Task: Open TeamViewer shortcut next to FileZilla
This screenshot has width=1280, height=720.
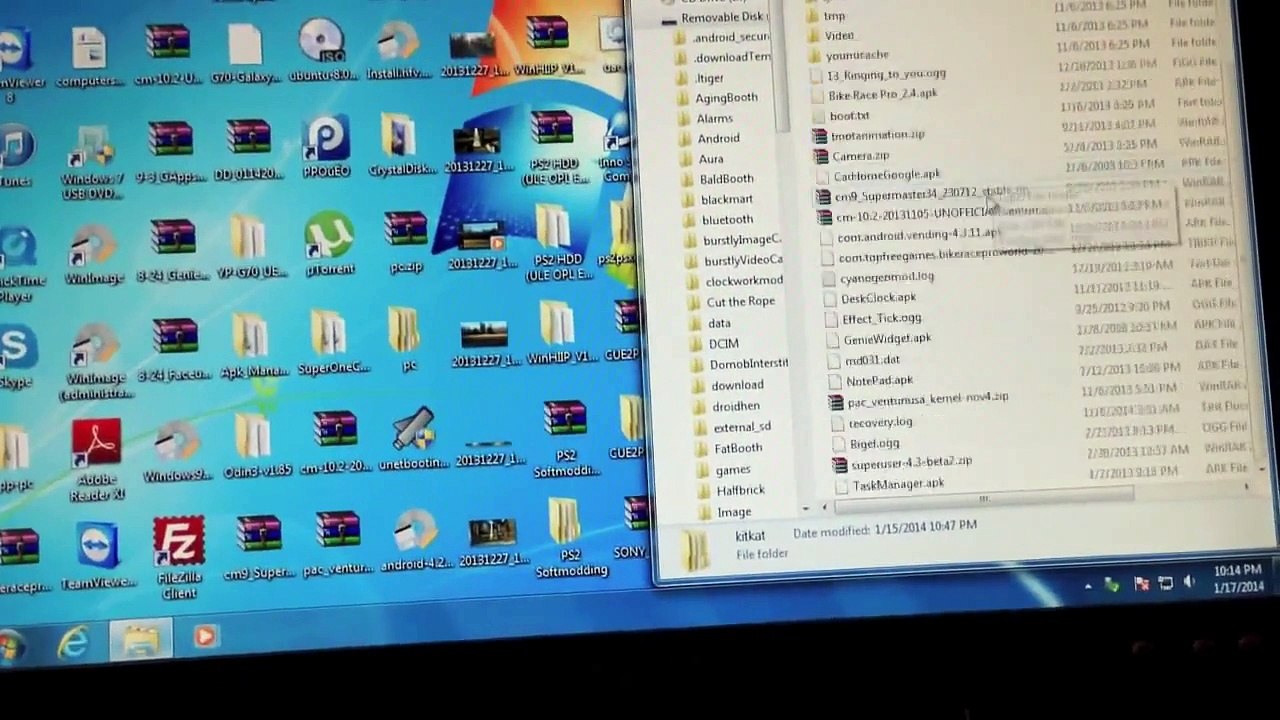Action: click(98, 555)
